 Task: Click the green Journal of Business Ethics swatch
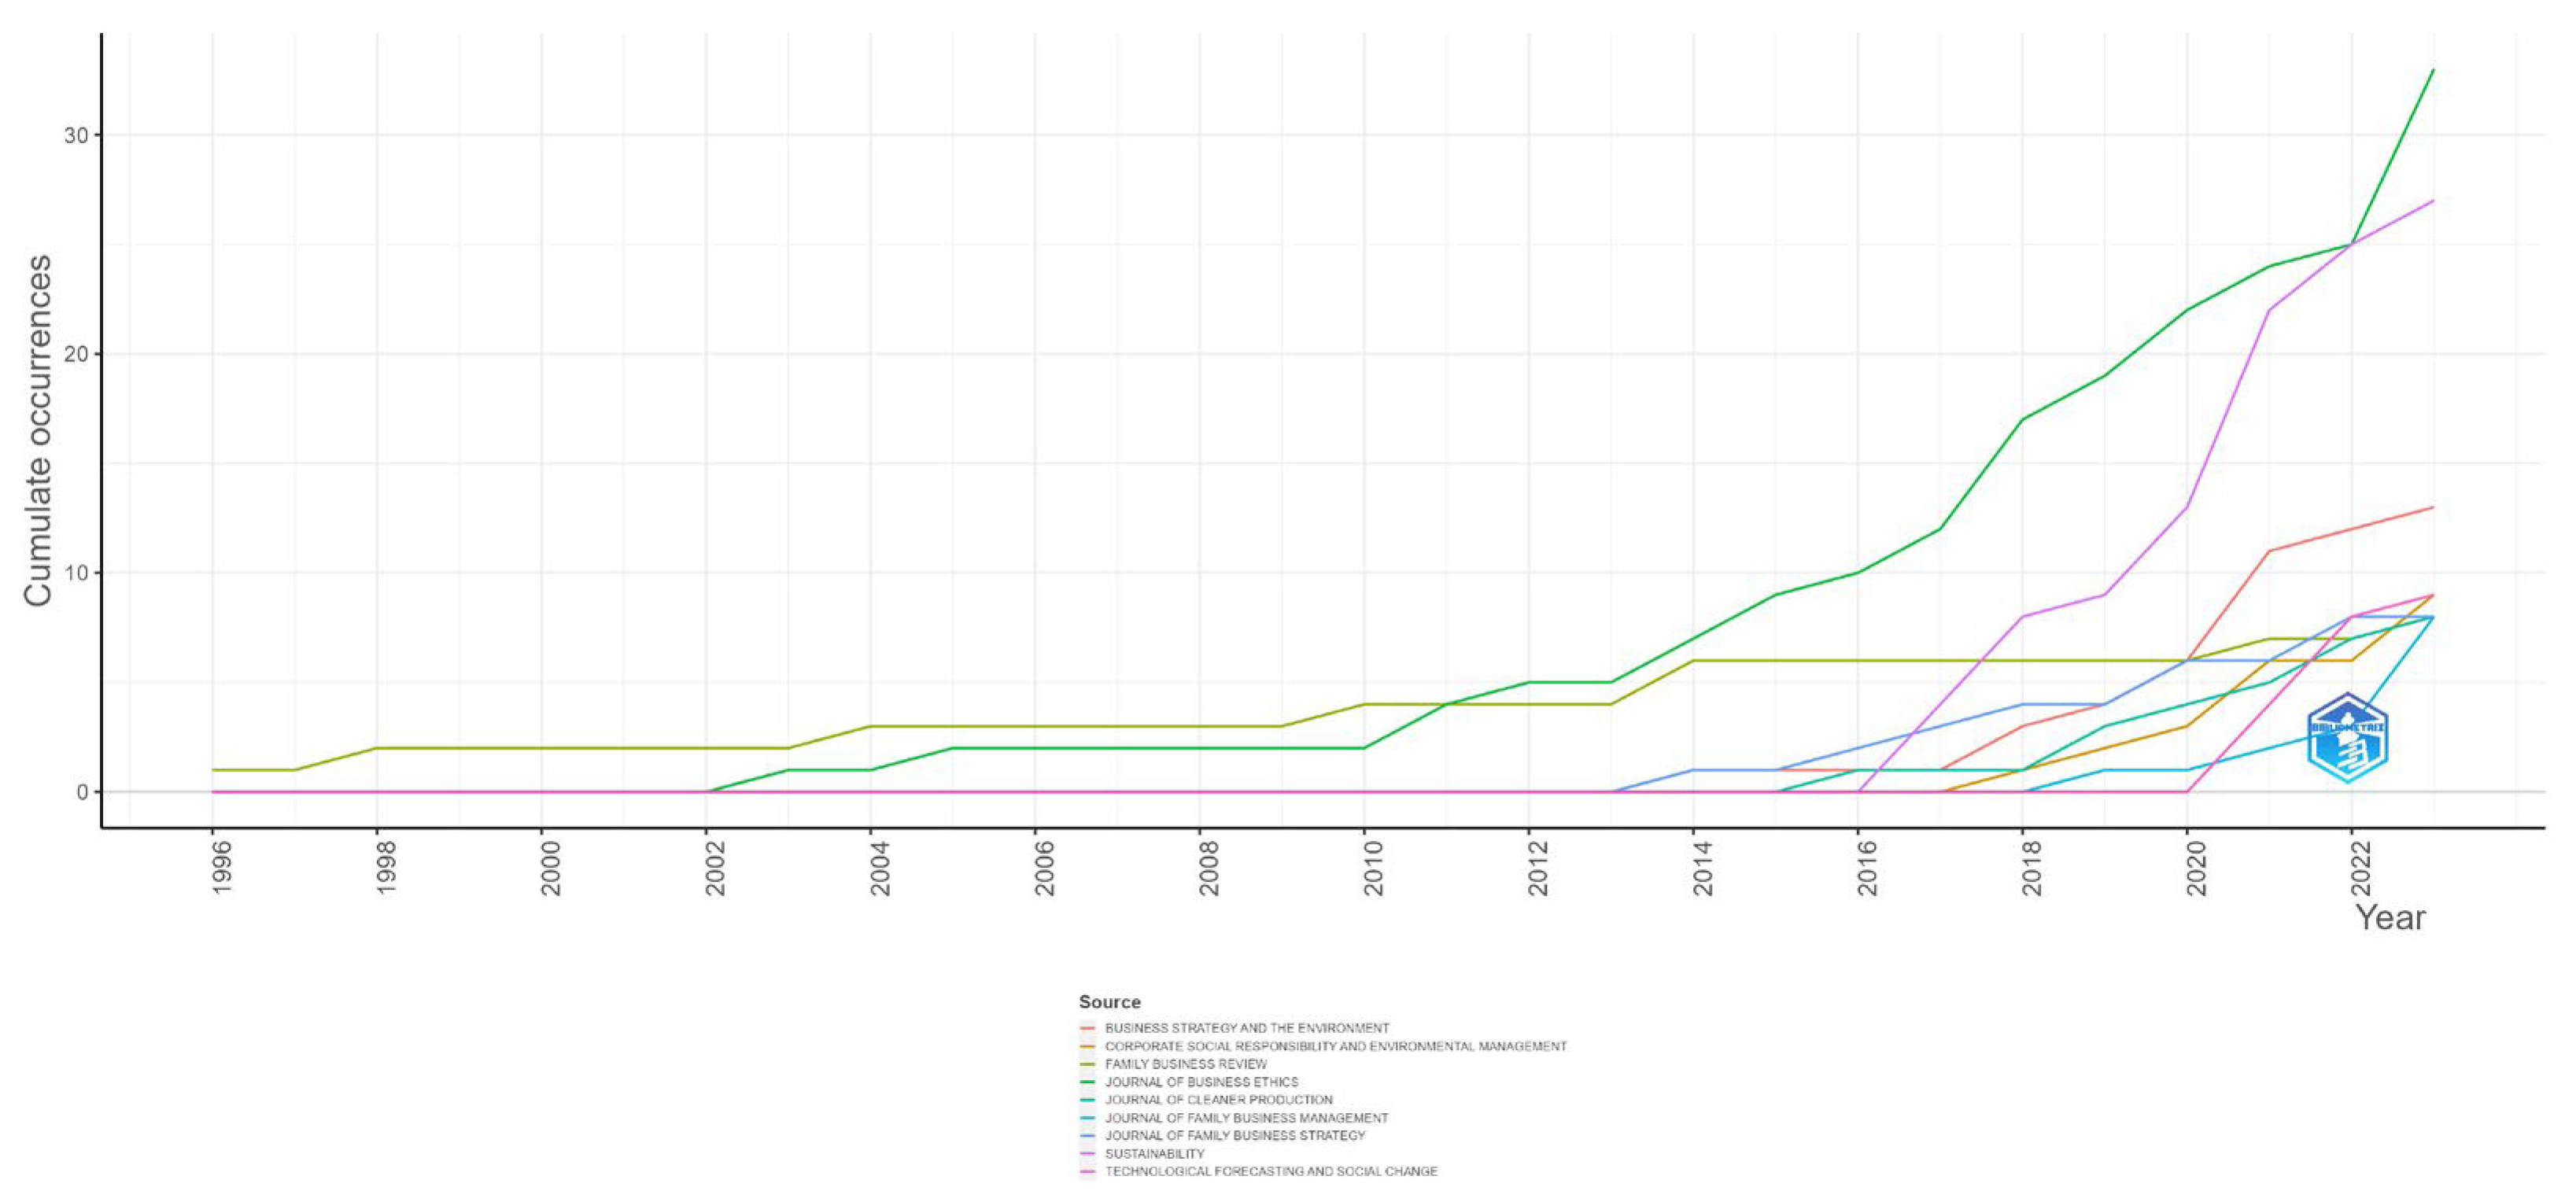click(x=1087, y=1082)
